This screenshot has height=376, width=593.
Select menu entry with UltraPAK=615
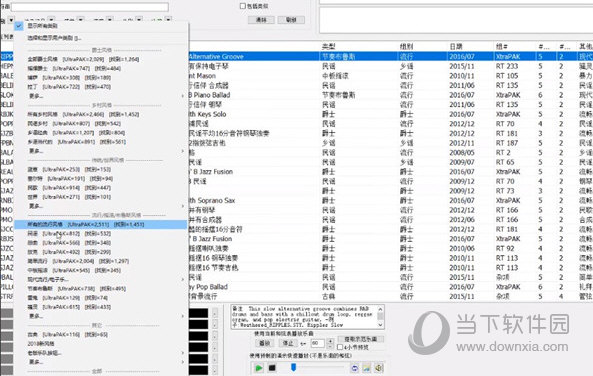[x=101, y=307]
